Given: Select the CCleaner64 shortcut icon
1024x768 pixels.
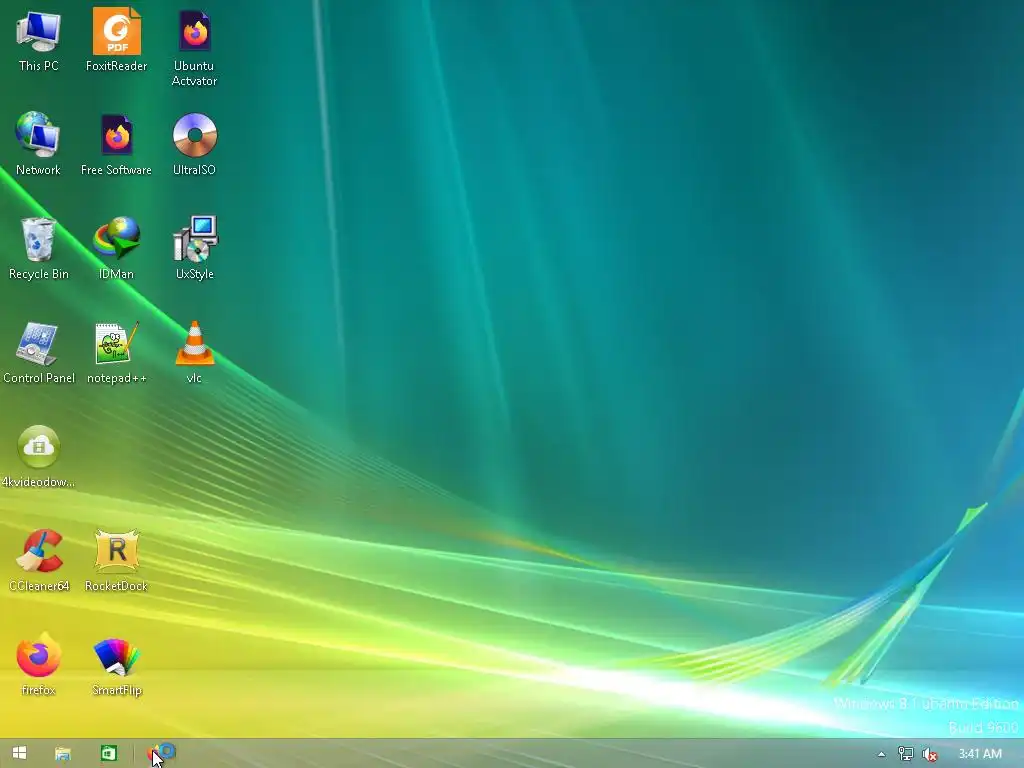Looking at the screenshot, I should (x=39, y=551).
